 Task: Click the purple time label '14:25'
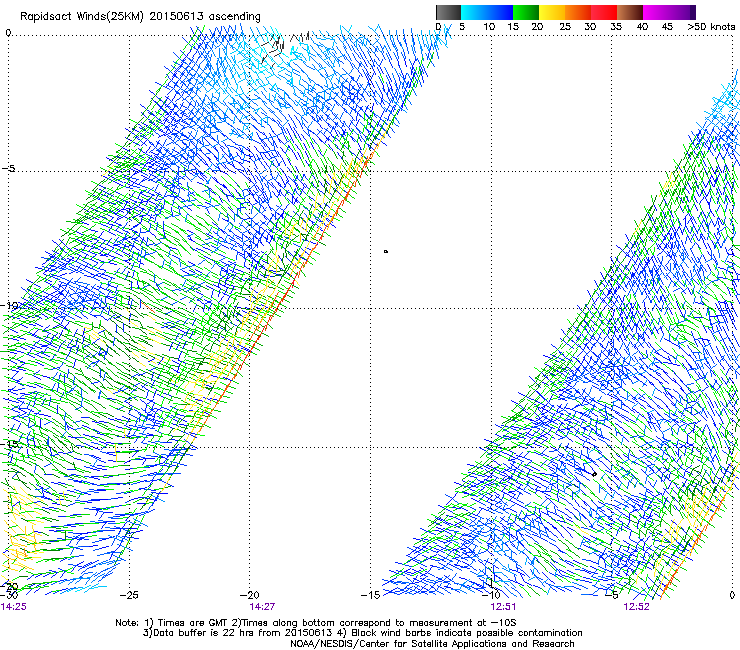(x=13, y=607)
